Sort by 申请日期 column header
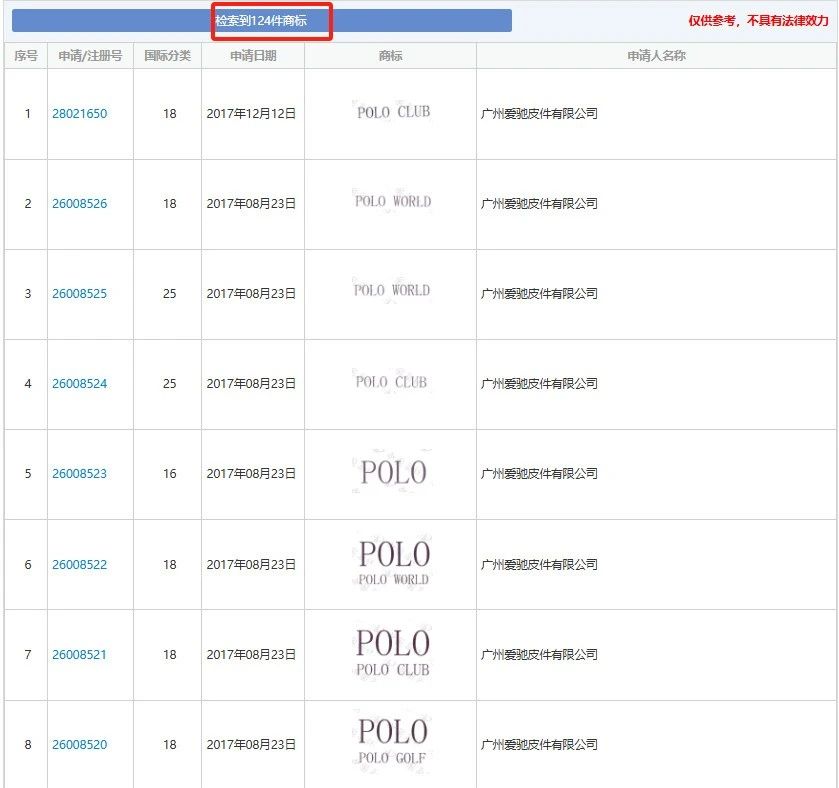 click(253, 56)
